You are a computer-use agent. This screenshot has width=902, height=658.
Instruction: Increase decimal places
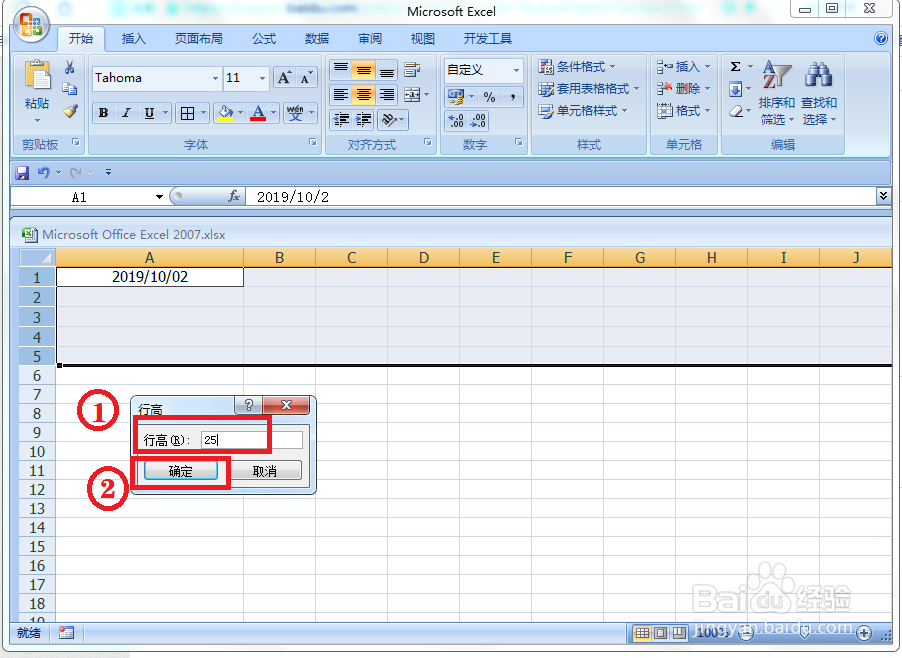pos(456,120)
